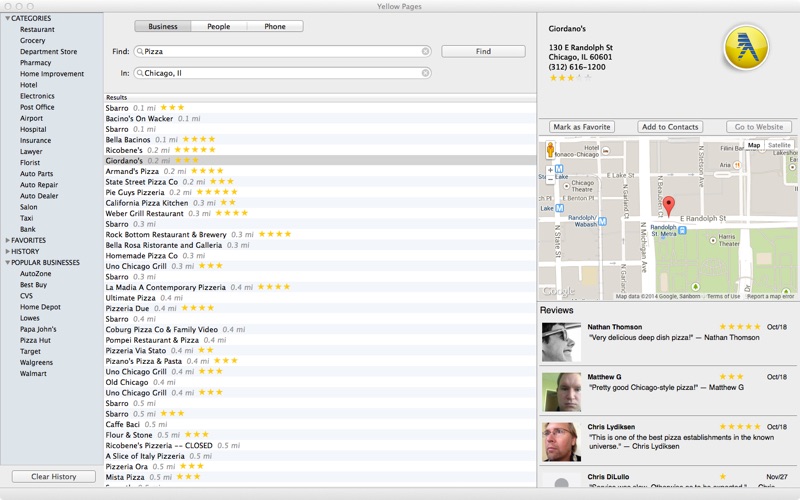Open Matthew G's reviewer photo

coord(561,392)
